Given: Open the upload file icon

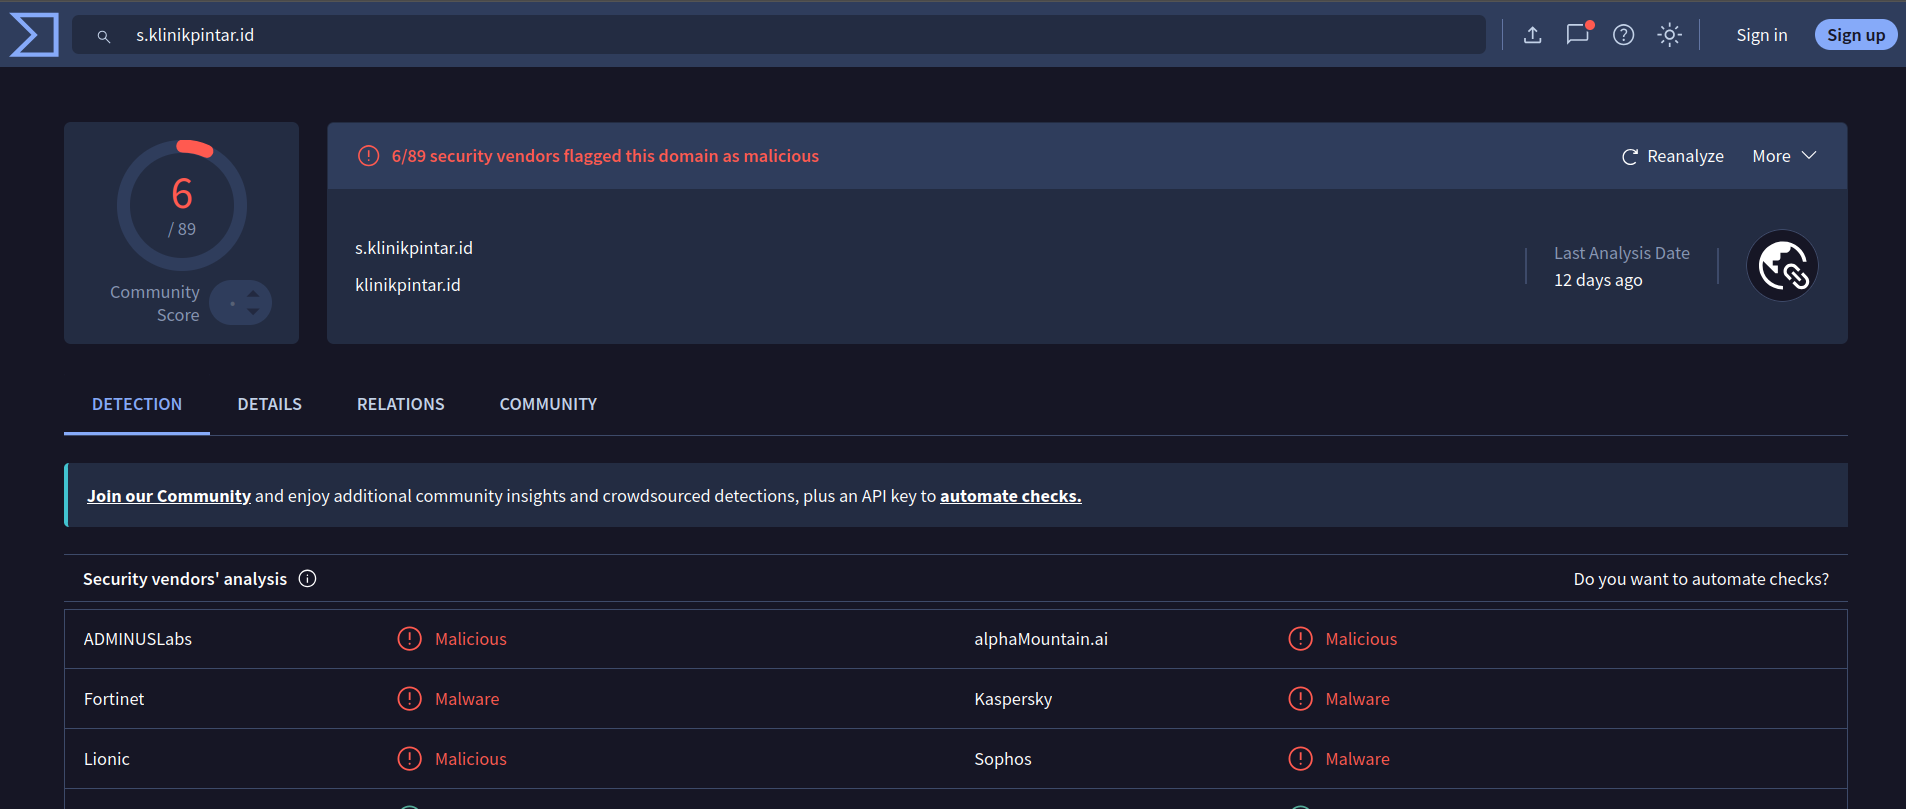Looking at the screenshot, I should (x=1532, y=35).
